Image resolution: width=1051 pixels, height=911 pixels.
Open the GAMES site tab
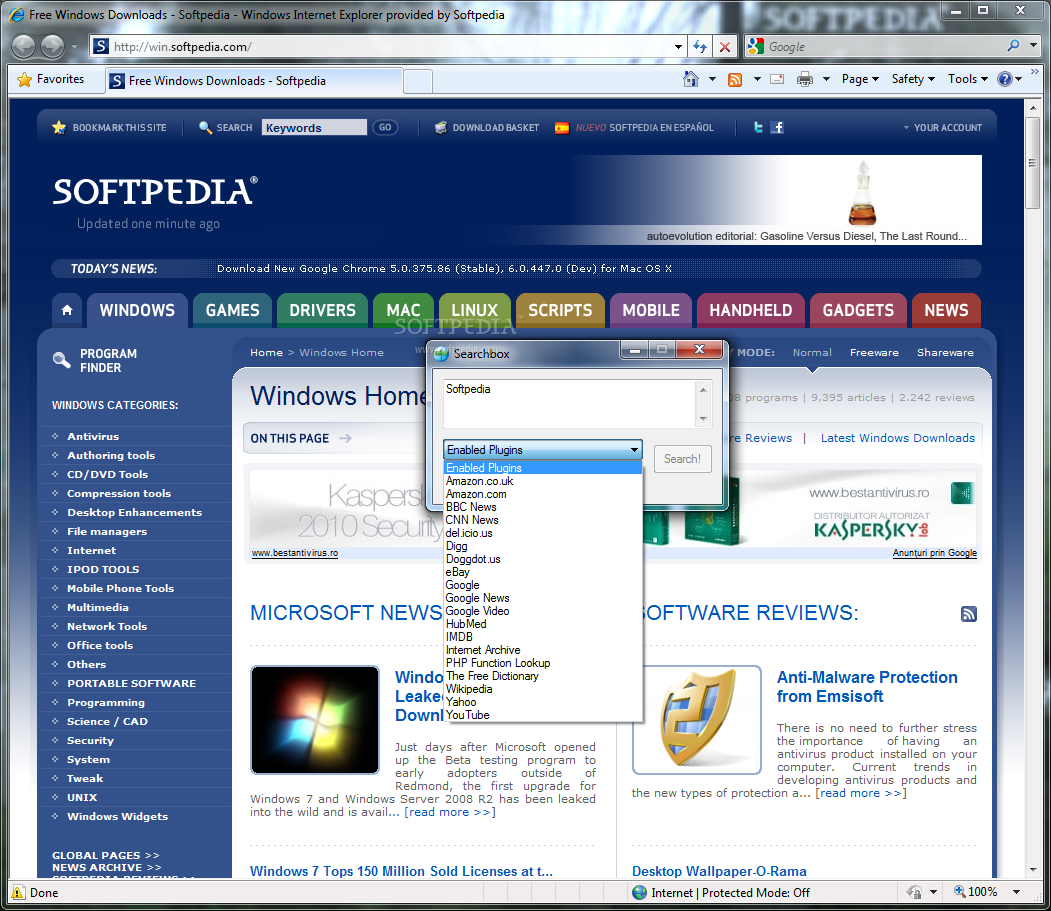tap(233, 310)
